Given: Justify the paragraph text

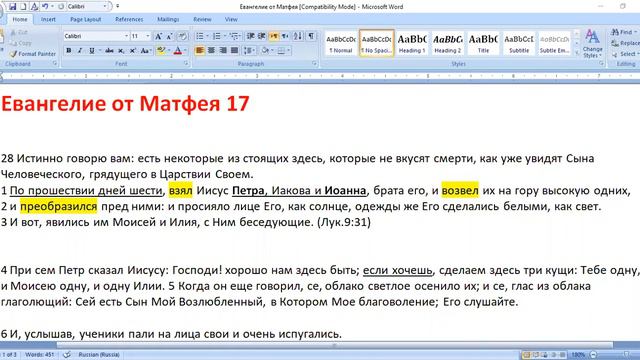Looking at the screenshot, I should [x=234, y=51].
